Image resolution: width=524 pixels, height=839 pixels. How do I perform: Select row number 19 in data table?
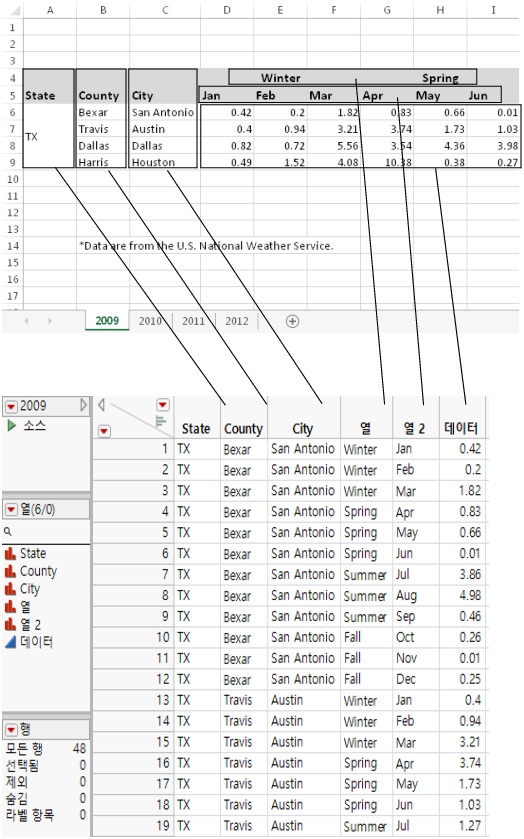click(x=163, y=826)
